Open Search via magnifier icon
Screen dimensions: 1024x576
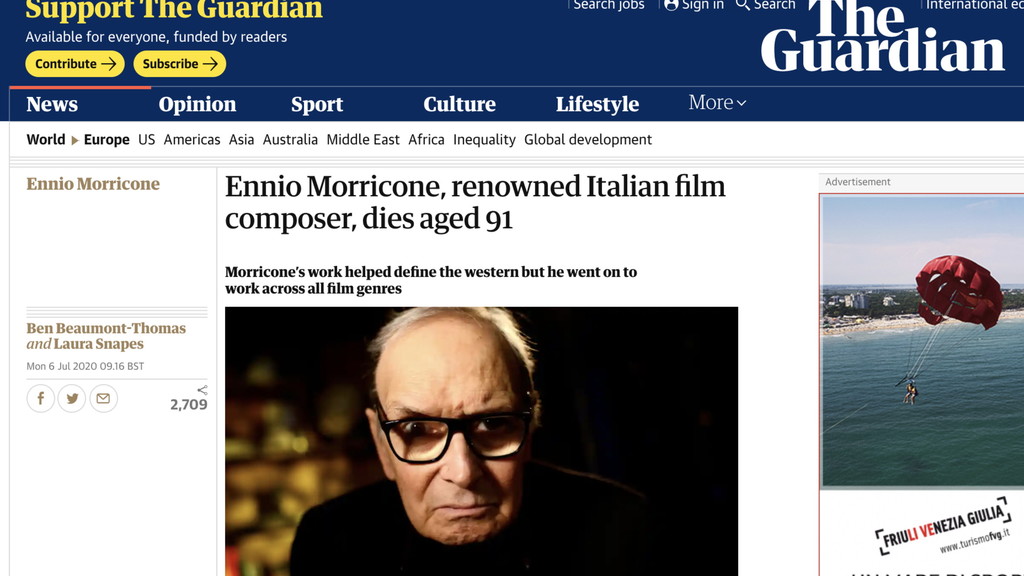click(x=743, y=5)
